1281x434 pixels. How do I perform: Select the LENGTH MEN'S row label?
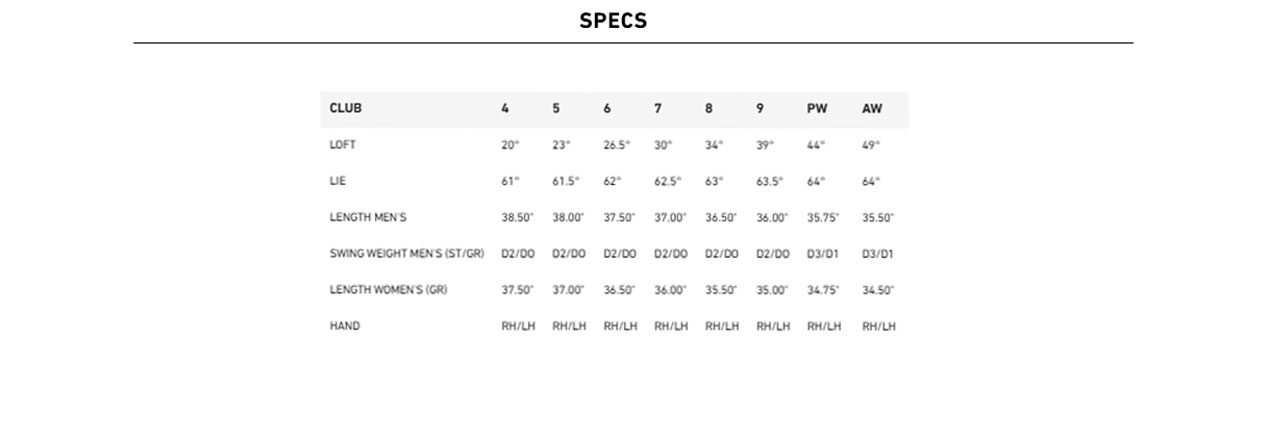click(368, 217)
